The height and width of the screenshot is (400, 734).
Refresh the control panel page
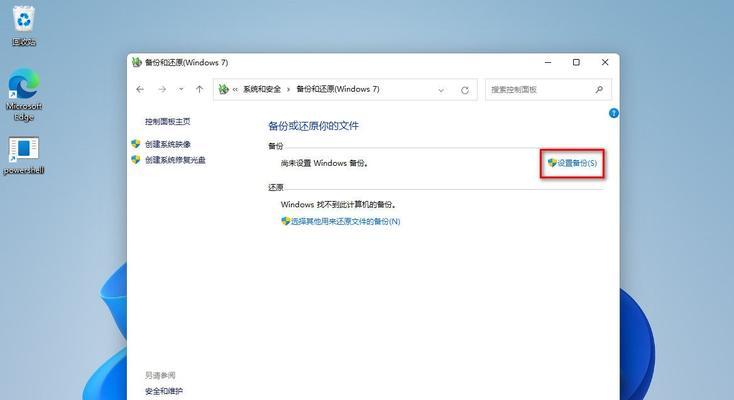point(465,90)
